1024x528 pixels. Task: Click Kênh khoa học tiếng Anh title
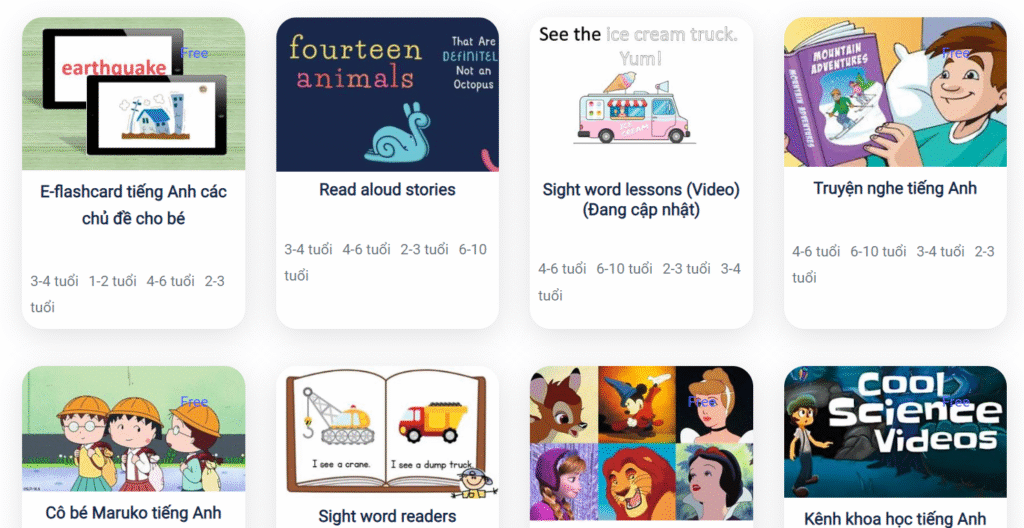click(895, 520)
